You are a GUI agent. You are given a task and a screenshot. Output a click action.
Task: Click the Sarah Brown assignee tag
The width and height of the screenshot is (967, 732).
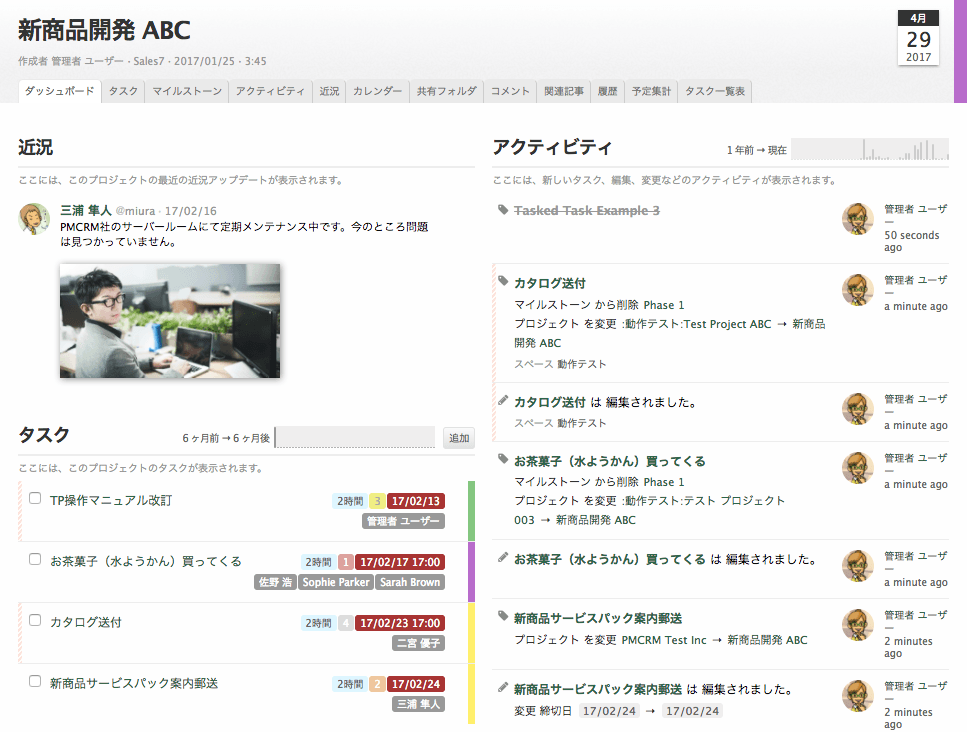[409, 582]
